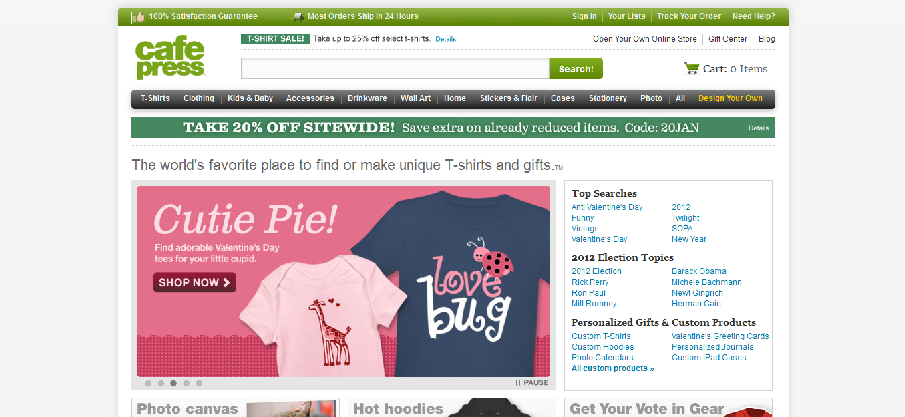The height and width of the screenshot is (417, 905).
Task: Open the Cases menu
Action: click(563, 98)
